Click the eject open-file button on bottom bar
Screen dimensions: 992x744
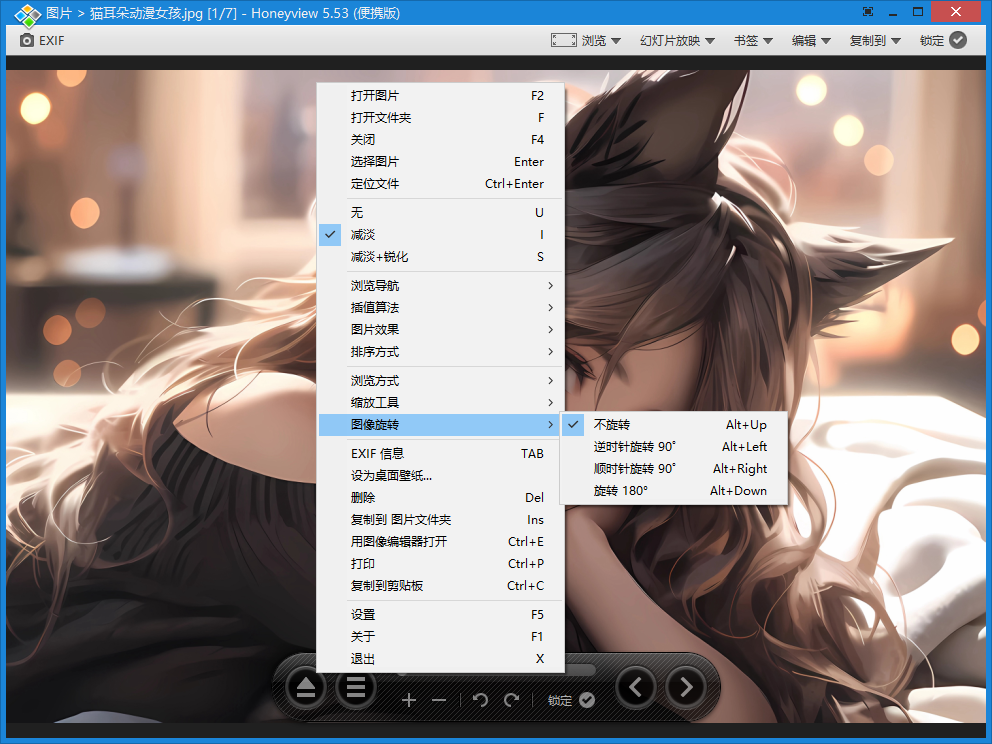pyautogui.click(x=306, y=687)
